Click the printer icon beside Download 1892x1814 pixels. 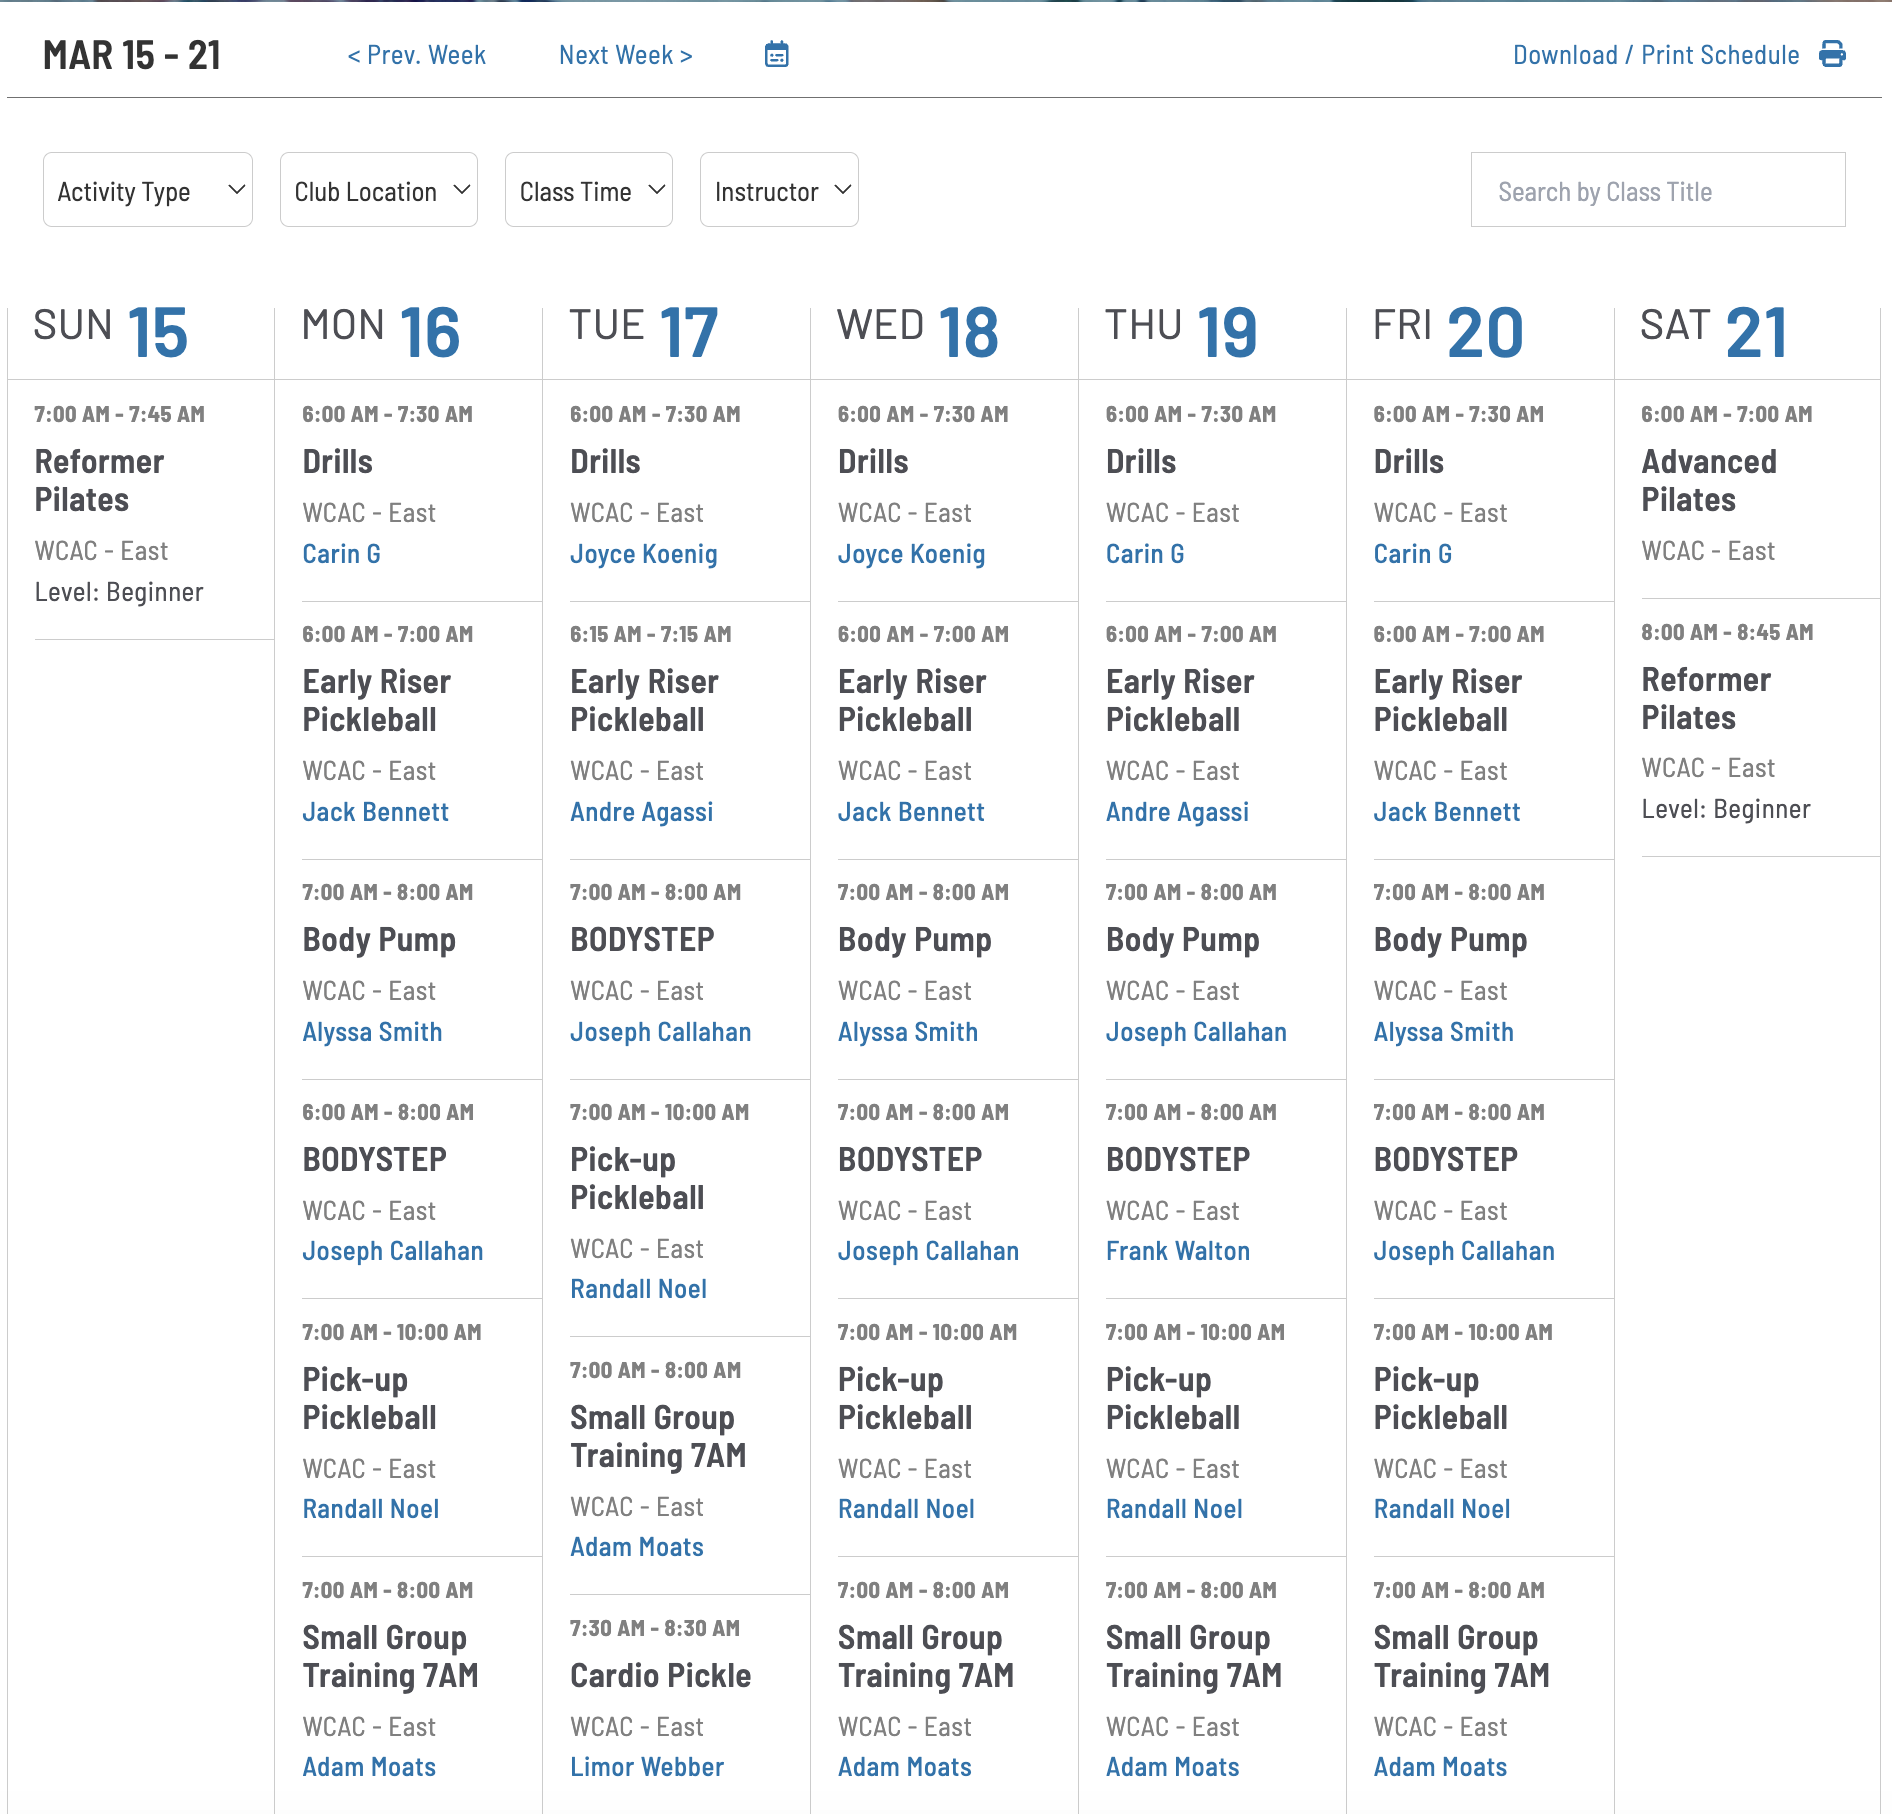tap(1832, 54)
